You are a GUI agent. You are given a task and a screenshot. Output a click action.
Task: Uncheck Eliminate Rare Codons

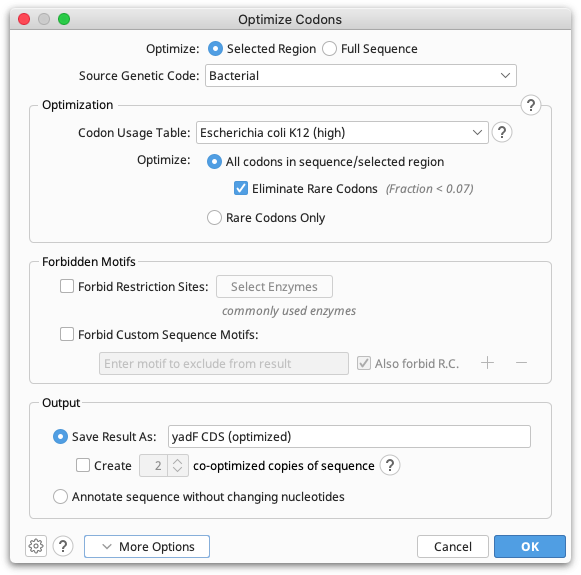(241, 188)
